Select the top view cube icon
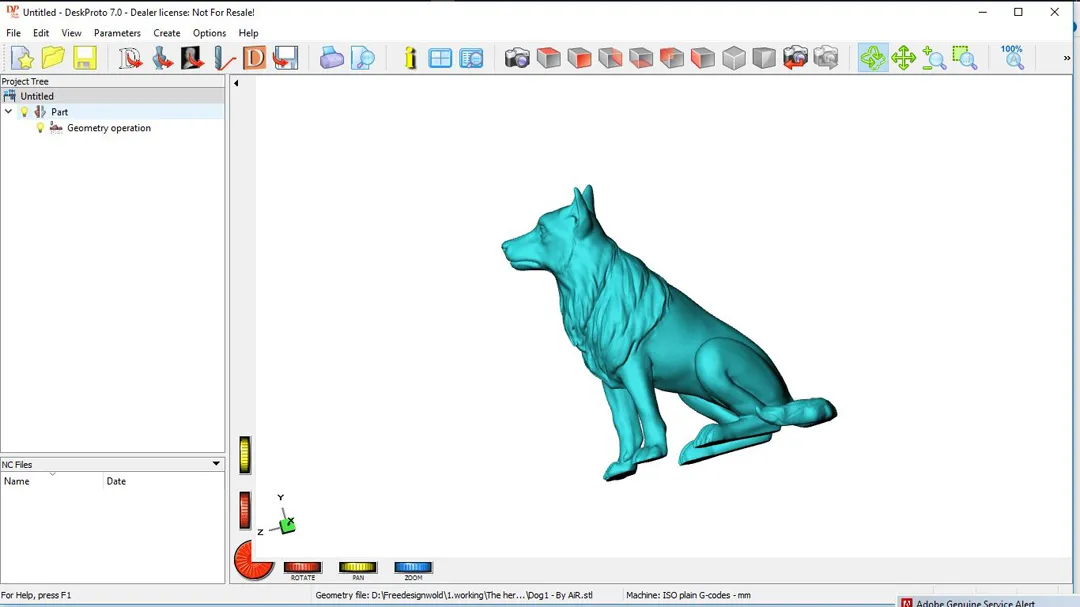The height and width of the screenshot is (607, 1080). (x=548, y=58)
